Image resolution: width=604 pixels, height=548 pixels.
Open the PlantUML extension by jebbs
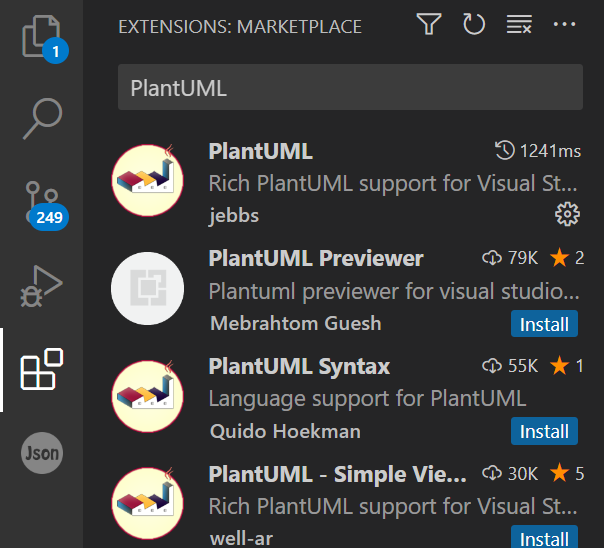click(x=260, y=151)
